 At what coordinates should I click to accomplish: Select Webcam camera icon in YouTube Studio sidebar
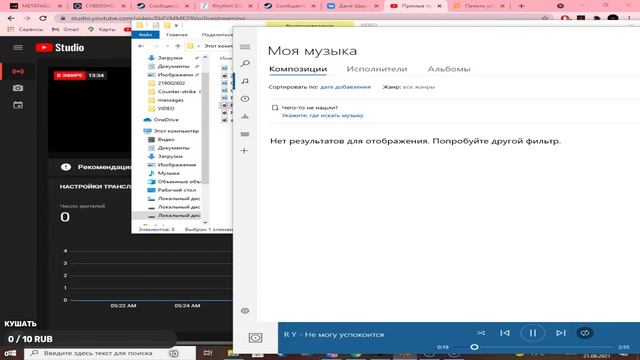(x=18, y=88)
